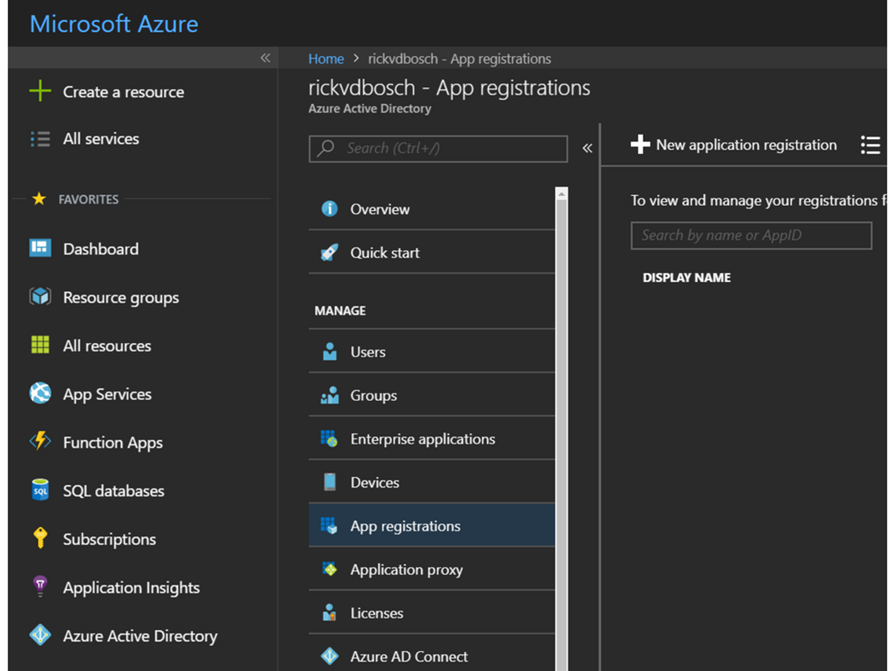Click the scrollbar up arrow
895x671 pixels.
tap(562, 193)
